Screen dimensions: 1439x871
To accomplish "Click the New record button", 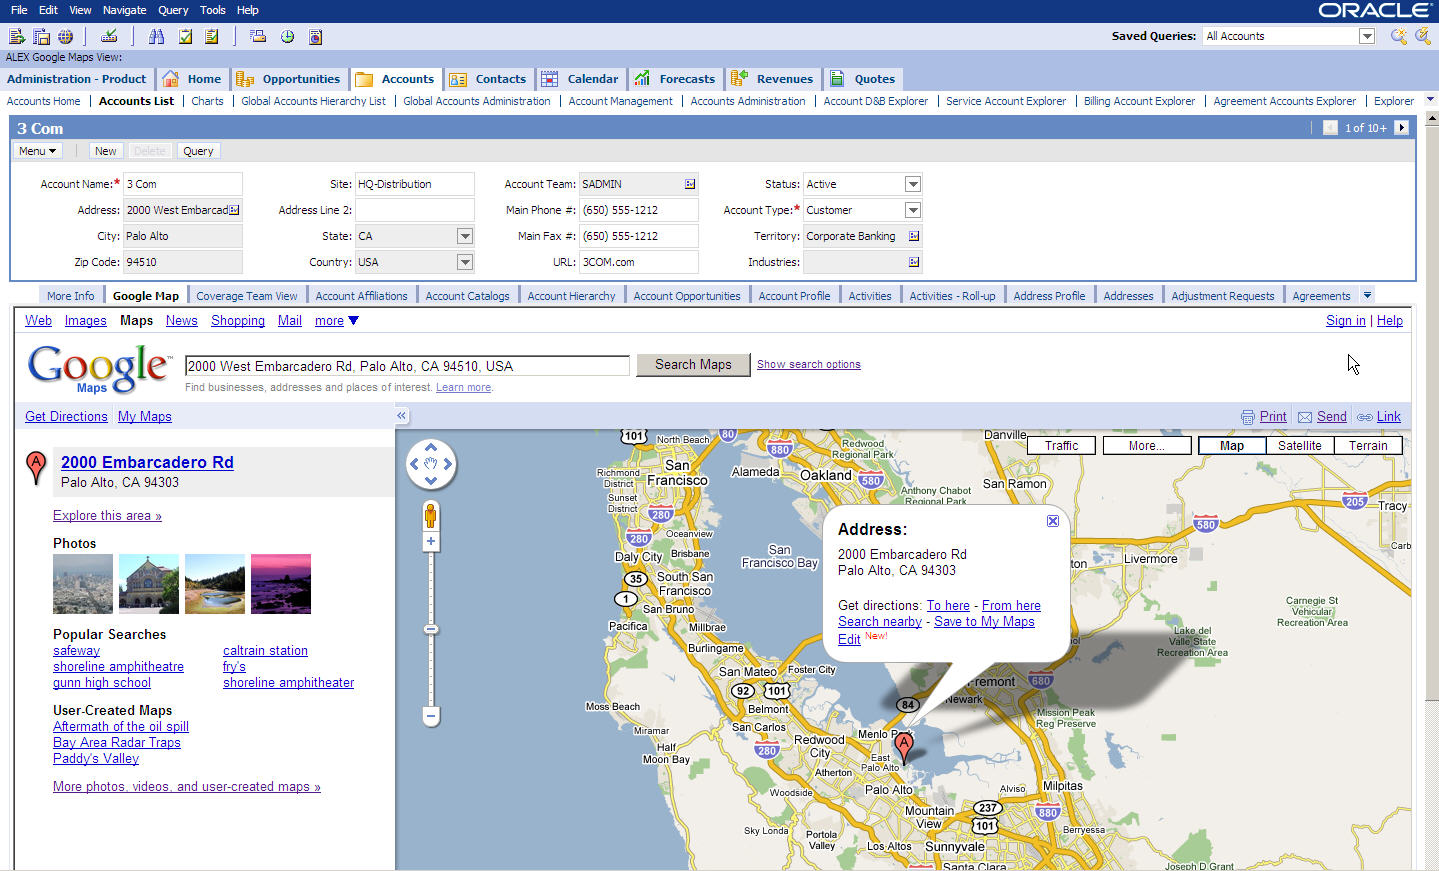I will tap(105, 151).
